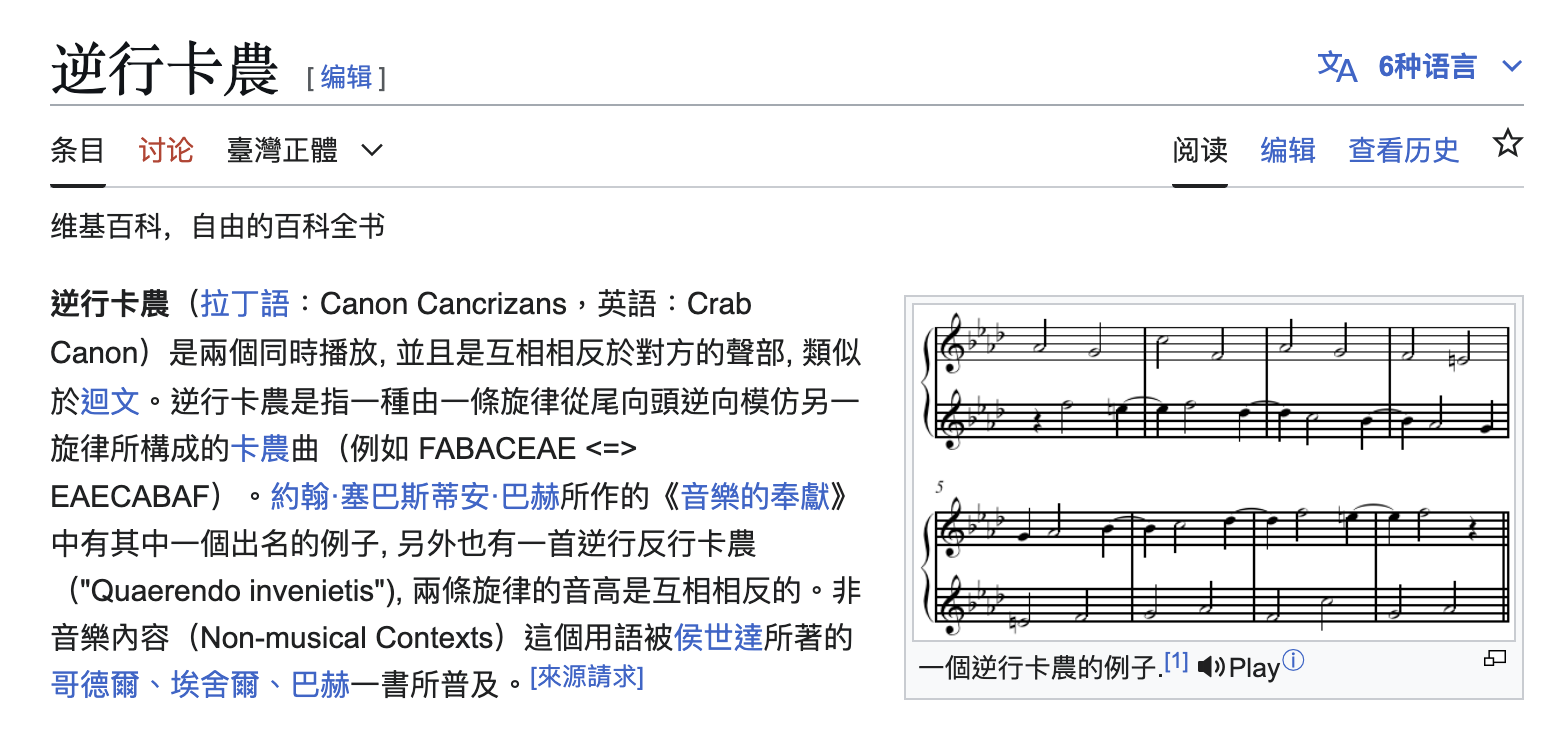The image size is (1542, 746).
Task: Follow reference footnote [1] in the caption
Action: [1176, 660]
